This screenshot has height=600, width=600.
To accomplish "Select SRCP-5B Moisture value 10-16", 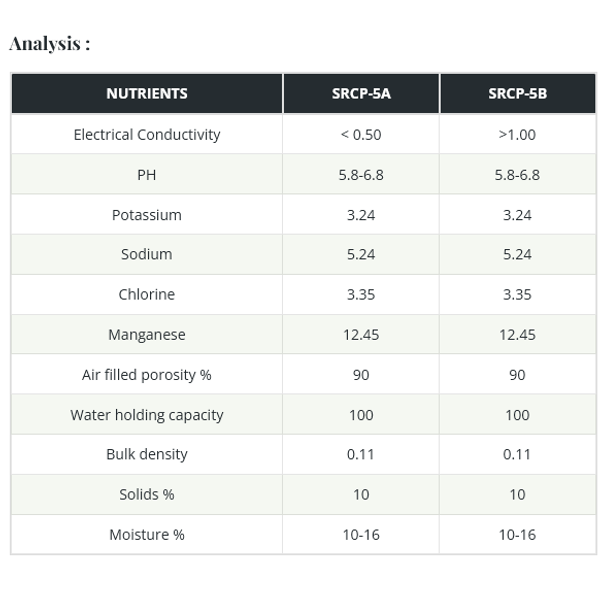I will click(518, 535).
